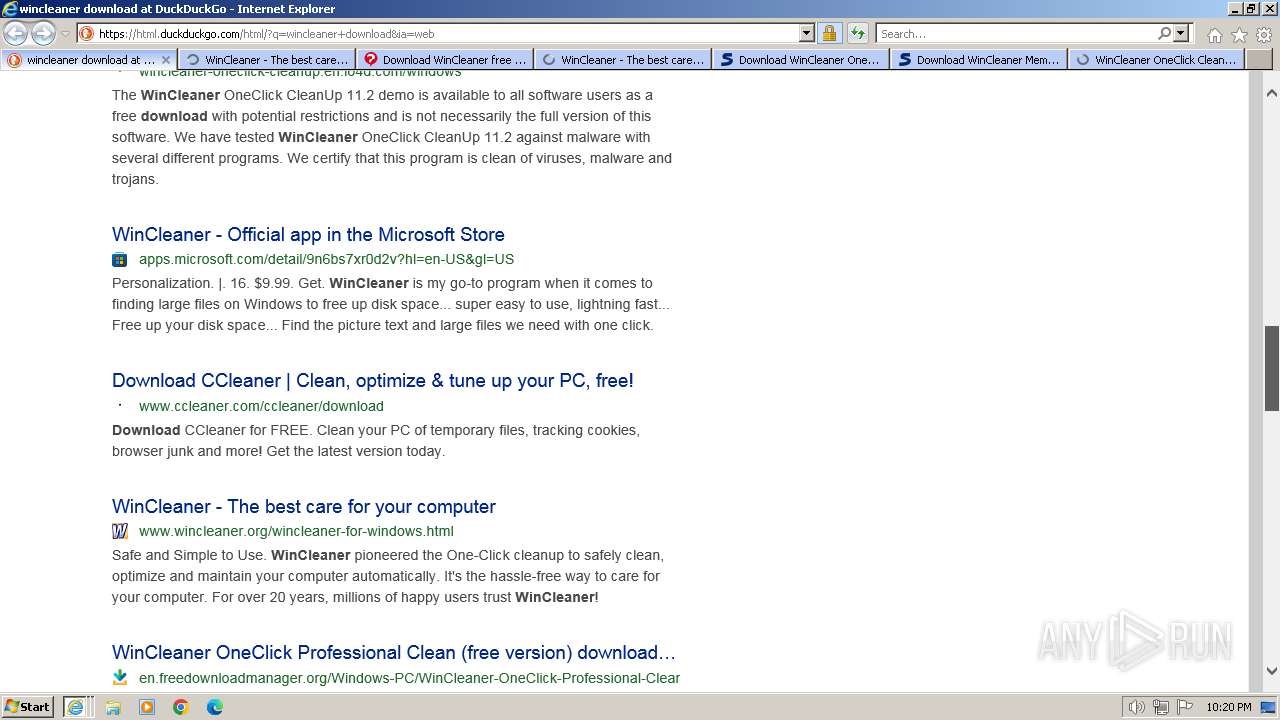Click the green Refresh page icon
This screenshot has height=720, width=1280.
click(858, 33)
